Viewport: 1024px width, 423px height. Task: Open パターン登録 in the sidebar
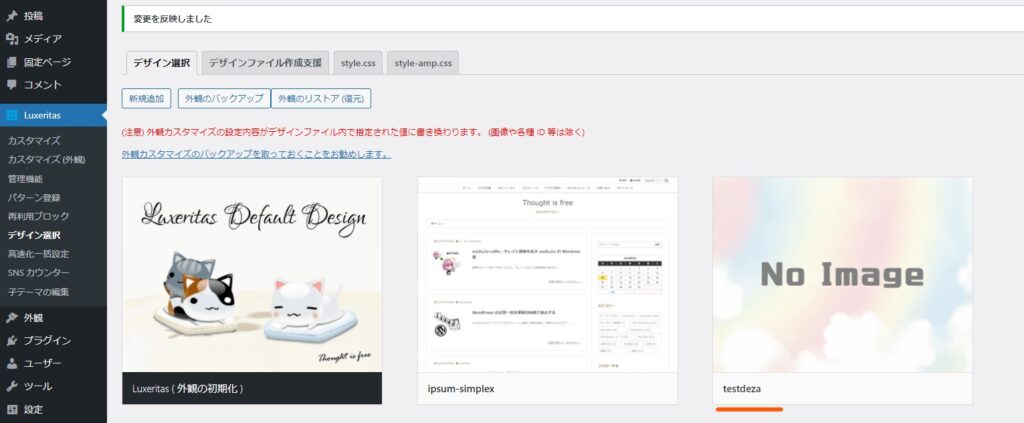coord(34,197)
